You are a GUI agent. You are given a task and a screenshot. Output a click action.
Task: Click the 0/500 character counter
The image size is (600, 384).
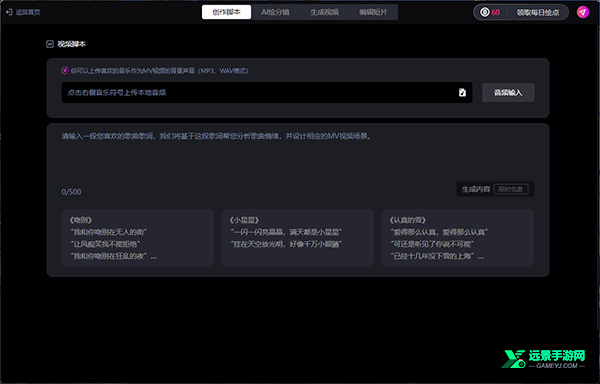pyautogui.click(x=72, y=192)
